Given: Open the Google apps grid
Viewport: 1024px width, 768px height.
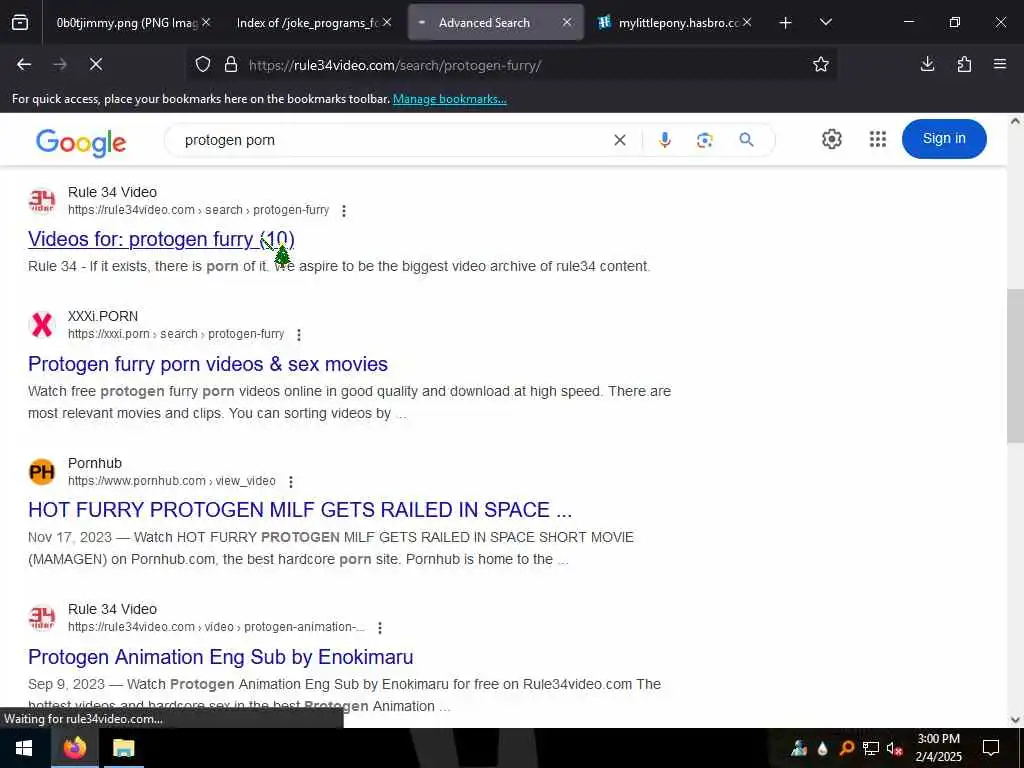Looking at the screenshot, I should click(x=878, y=139).
